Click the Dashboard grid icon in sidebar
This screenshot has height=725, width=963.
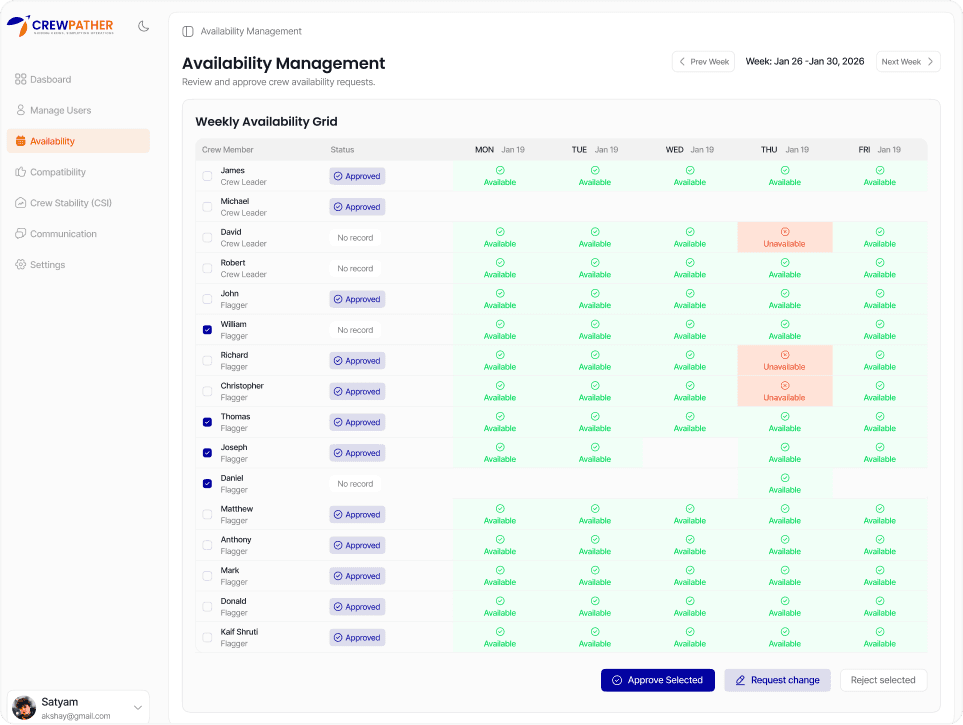click(21, 79)
